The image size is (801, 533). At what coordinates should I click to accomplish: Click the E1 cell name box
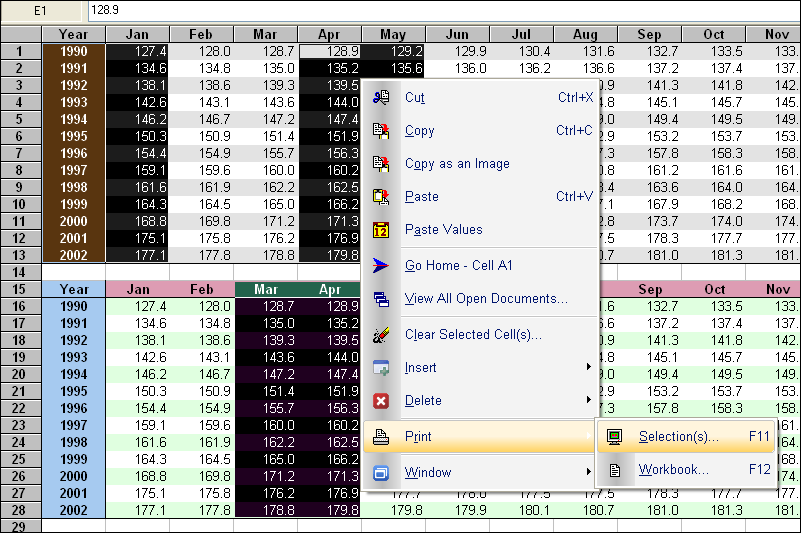[x=41, y=10]
